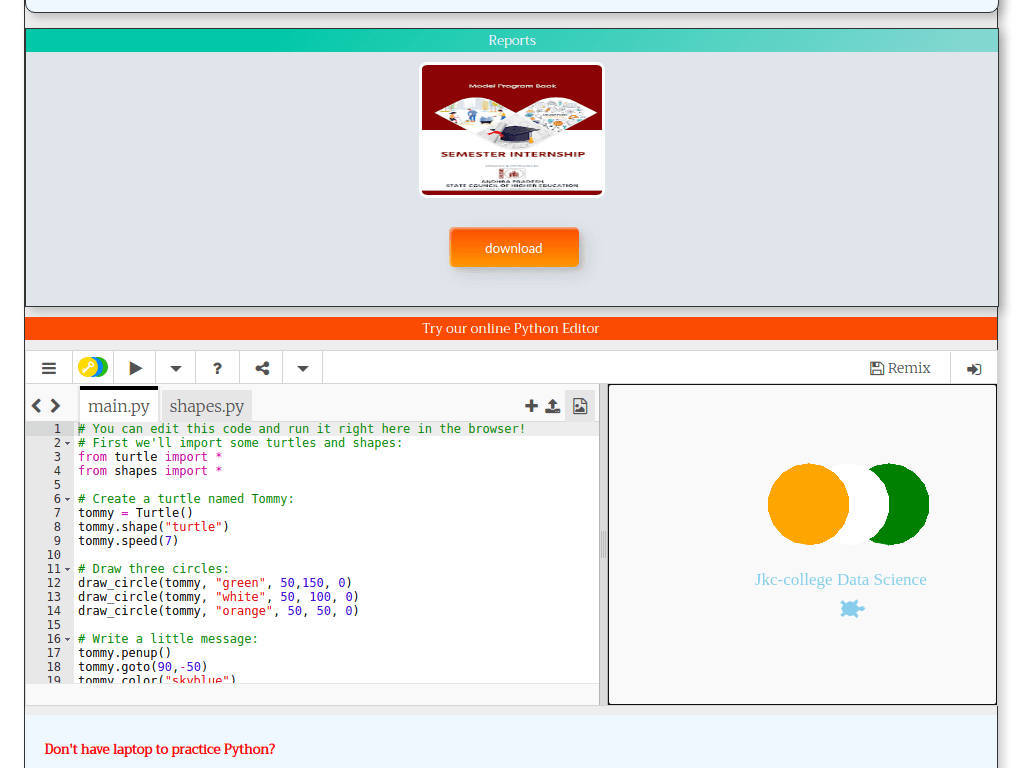Click the right tab navigation arrow
This screenshot has width=1024, height=768.
coord(56,406)
